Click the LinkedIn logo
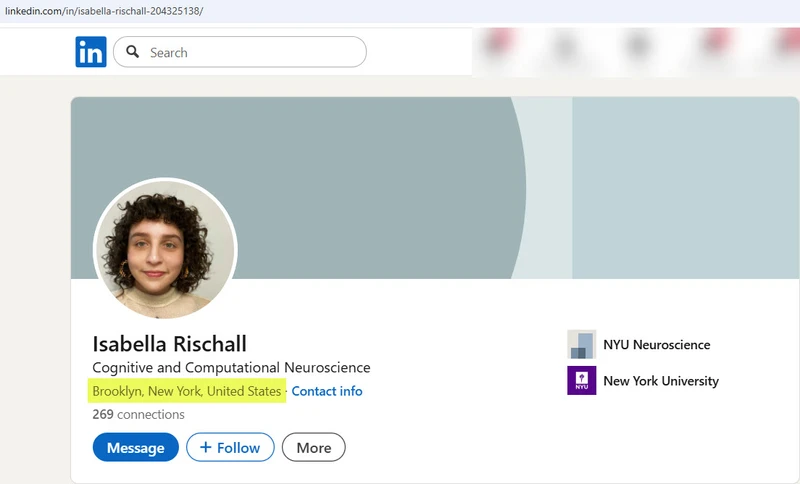The height and width of the screenshot is (484, 800). pos(90,52)
